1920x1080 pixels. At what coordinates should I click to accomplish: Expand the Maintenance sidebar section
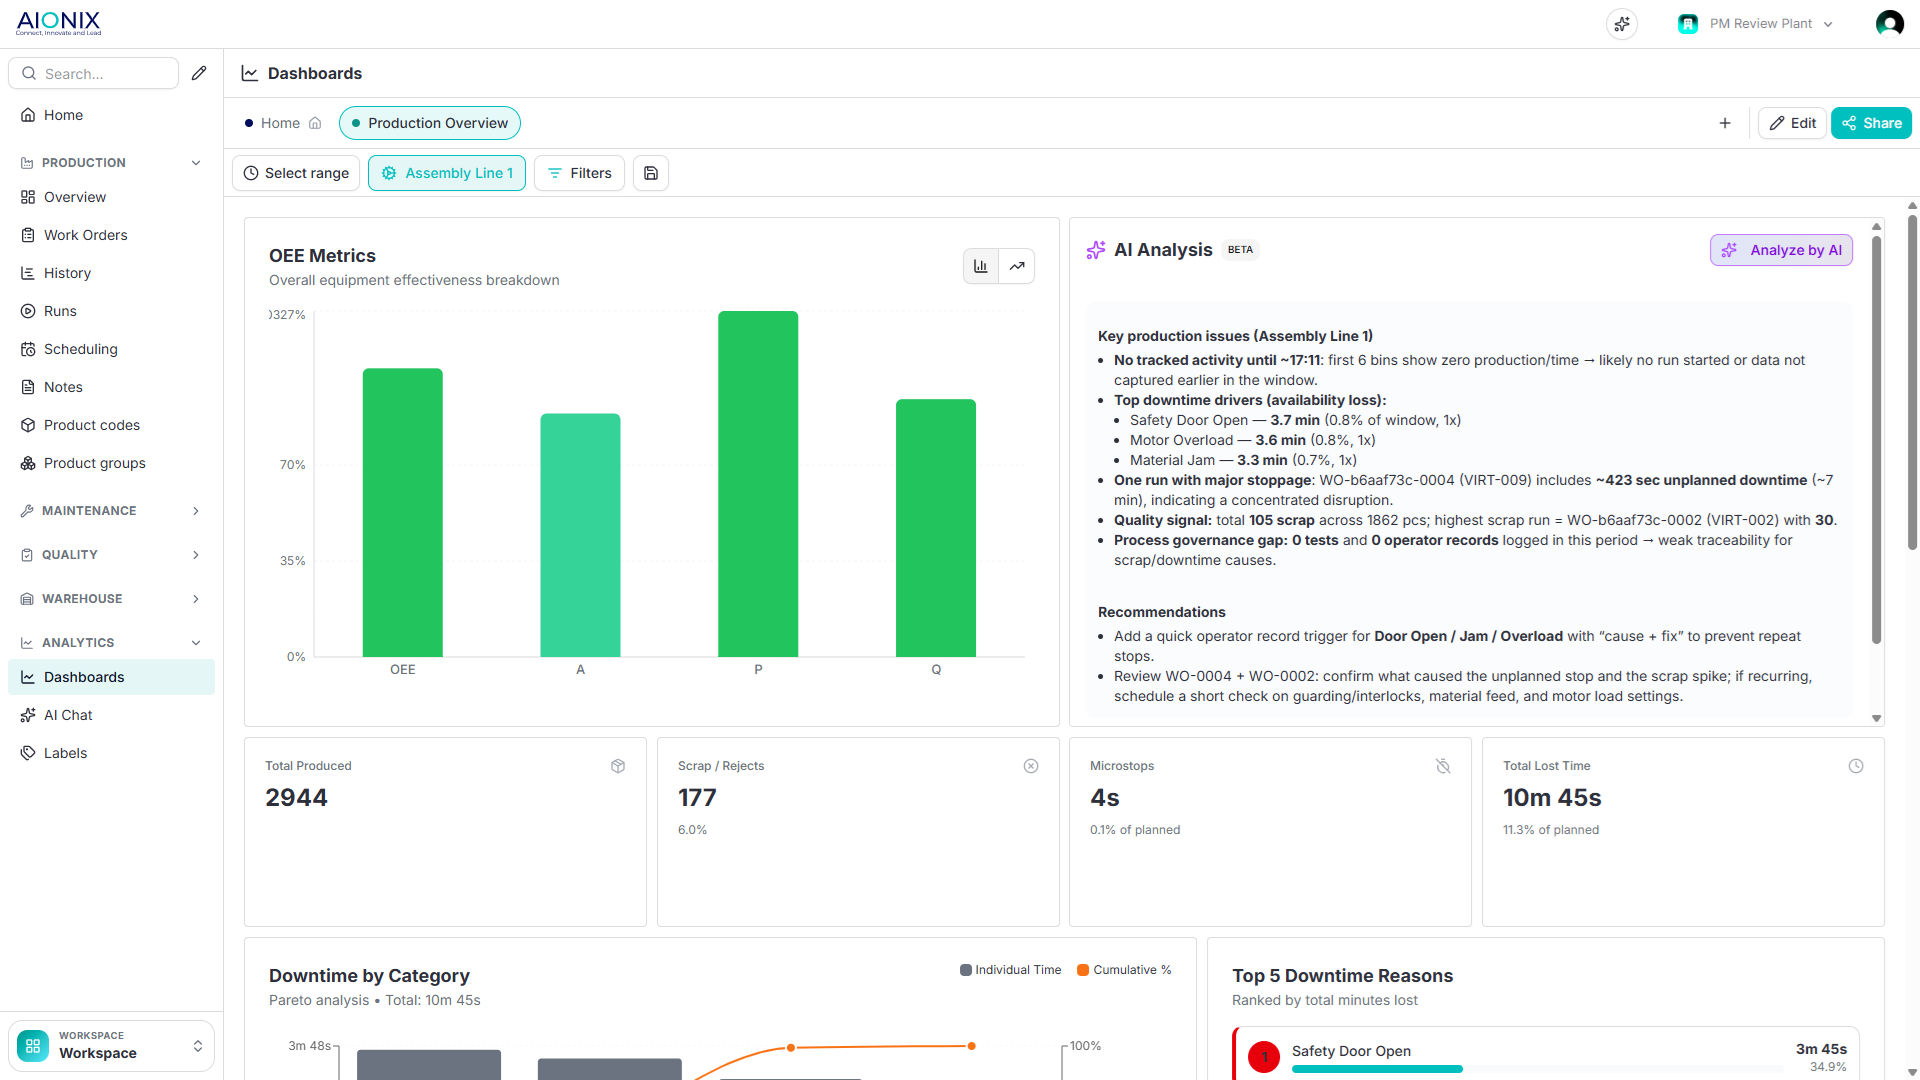tap(111, 511)
